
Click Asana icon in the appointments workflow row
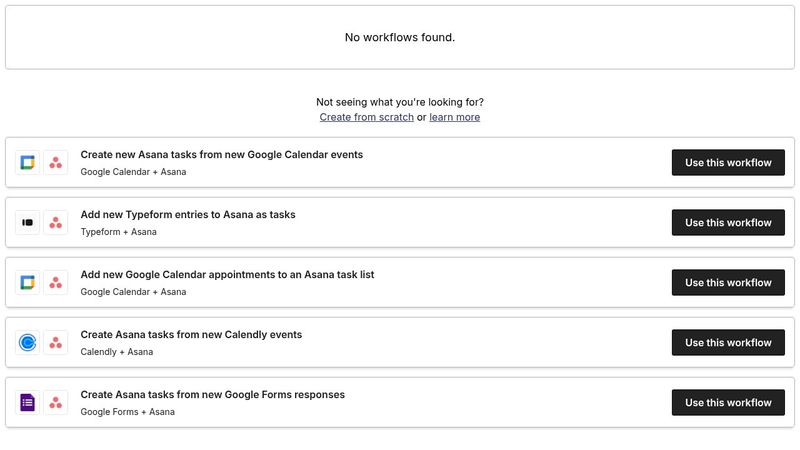56,283
